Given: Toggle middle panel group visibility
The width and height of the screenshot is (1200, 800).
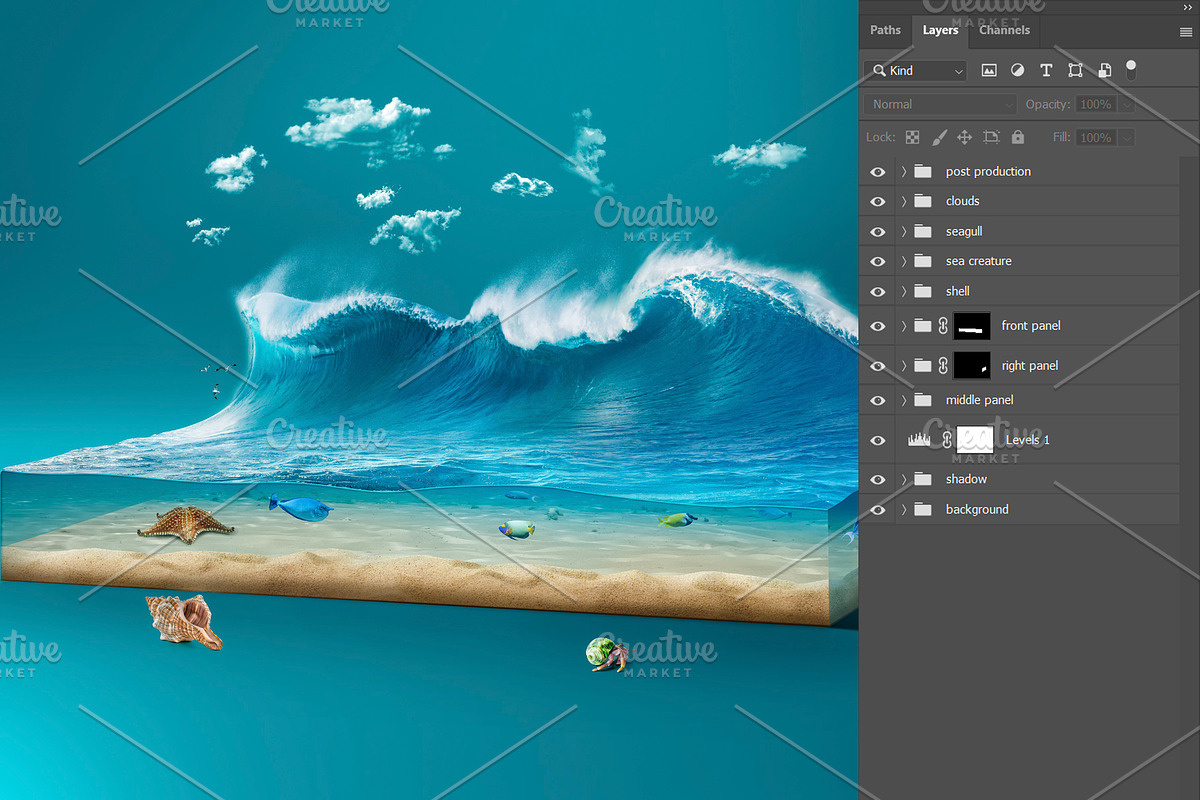Looking at the screenshot, I should (878, 401).
